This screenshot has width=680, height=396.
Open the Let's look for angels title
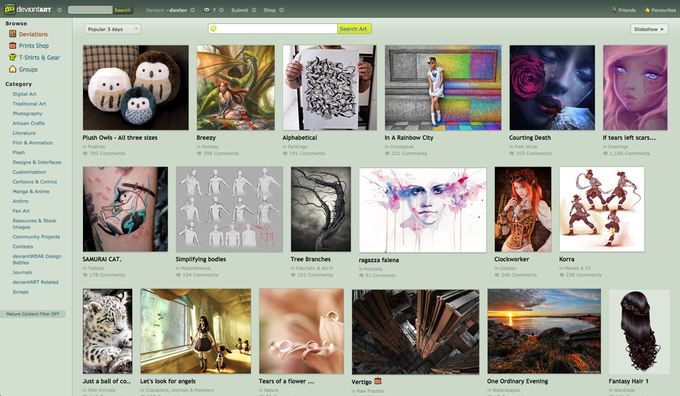click(168, 381)
